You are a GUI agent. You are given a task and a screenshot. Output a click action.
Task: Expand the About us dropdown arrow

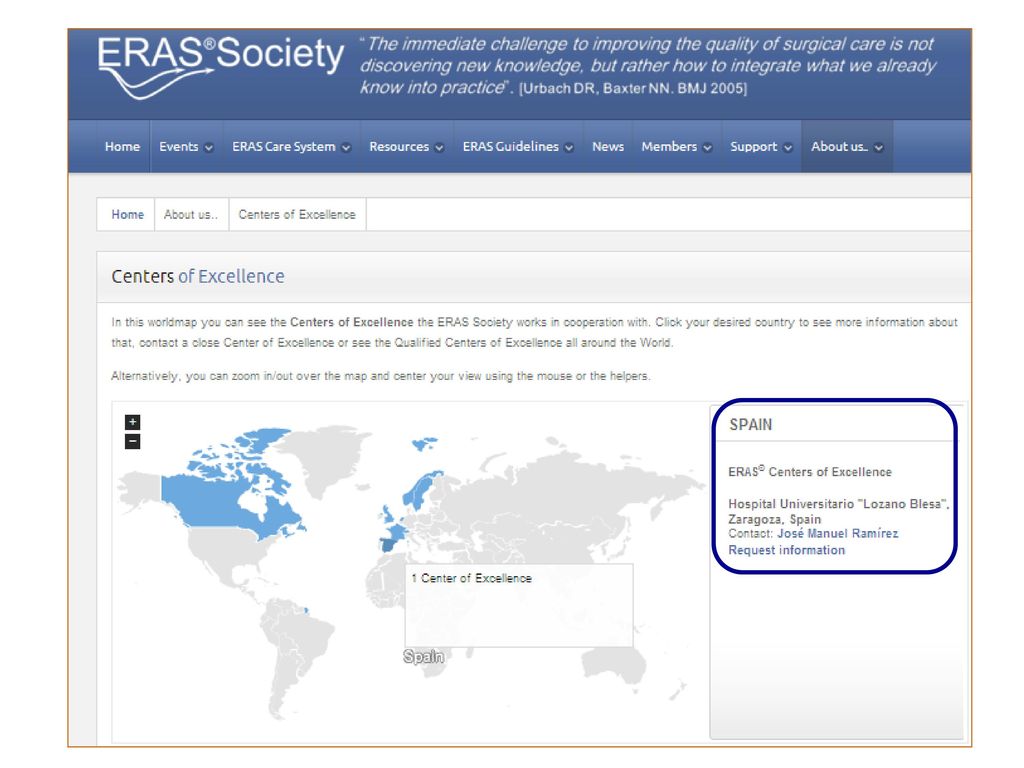tap(878, 148)
